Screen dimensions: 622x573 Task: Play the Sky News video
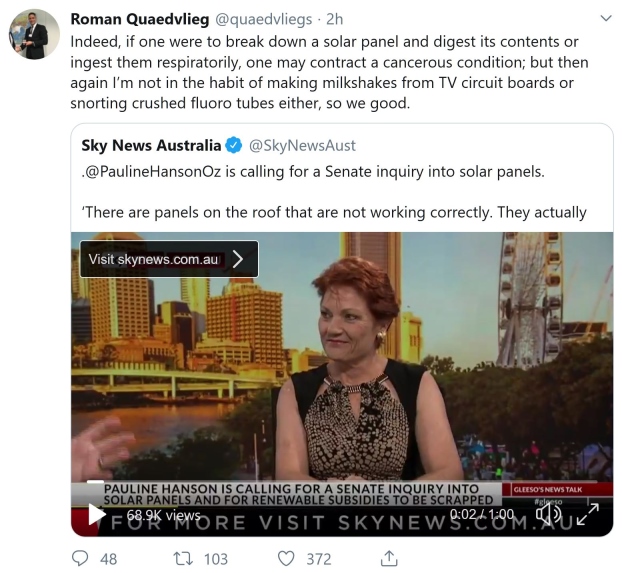(x=96, y=514)
